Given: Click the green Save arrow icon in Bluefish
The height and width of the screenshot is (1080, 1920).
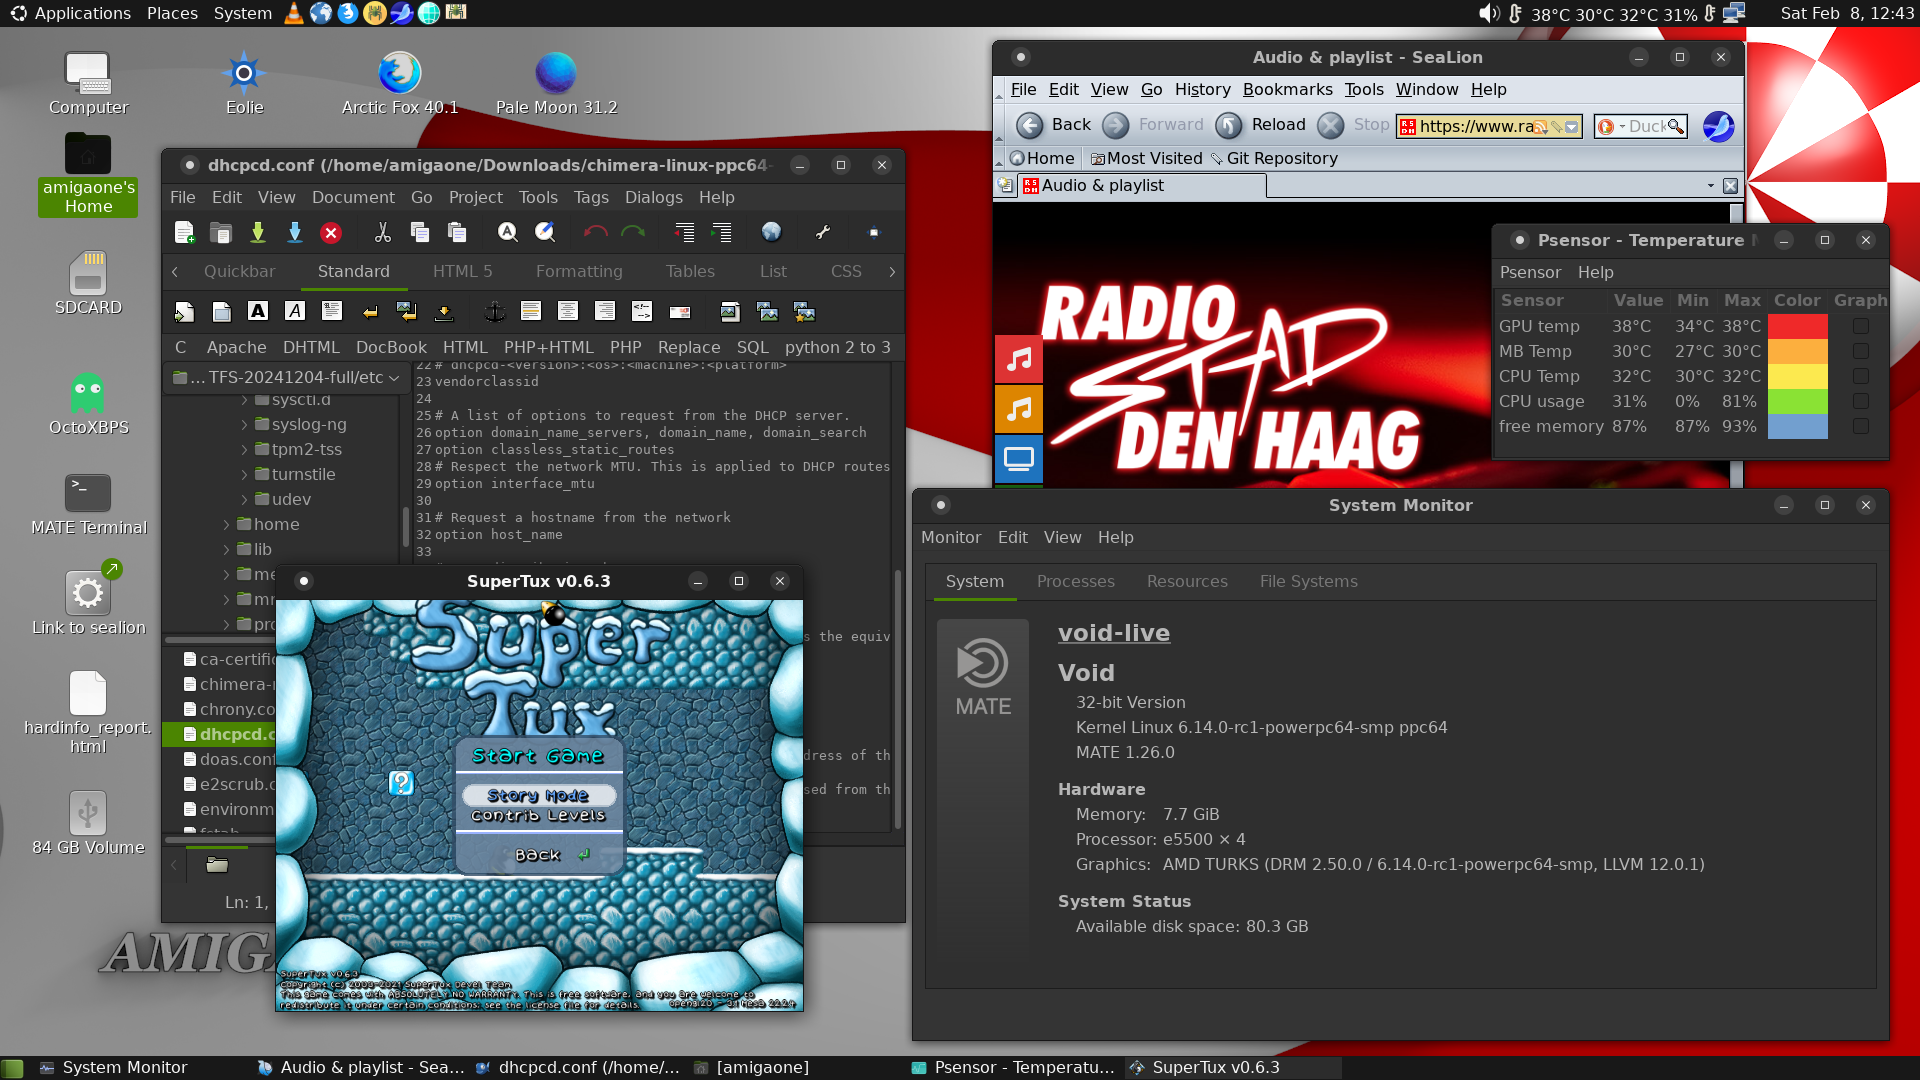Looking at the screenshot, I should pyautogui.click(x=258, y=232).
